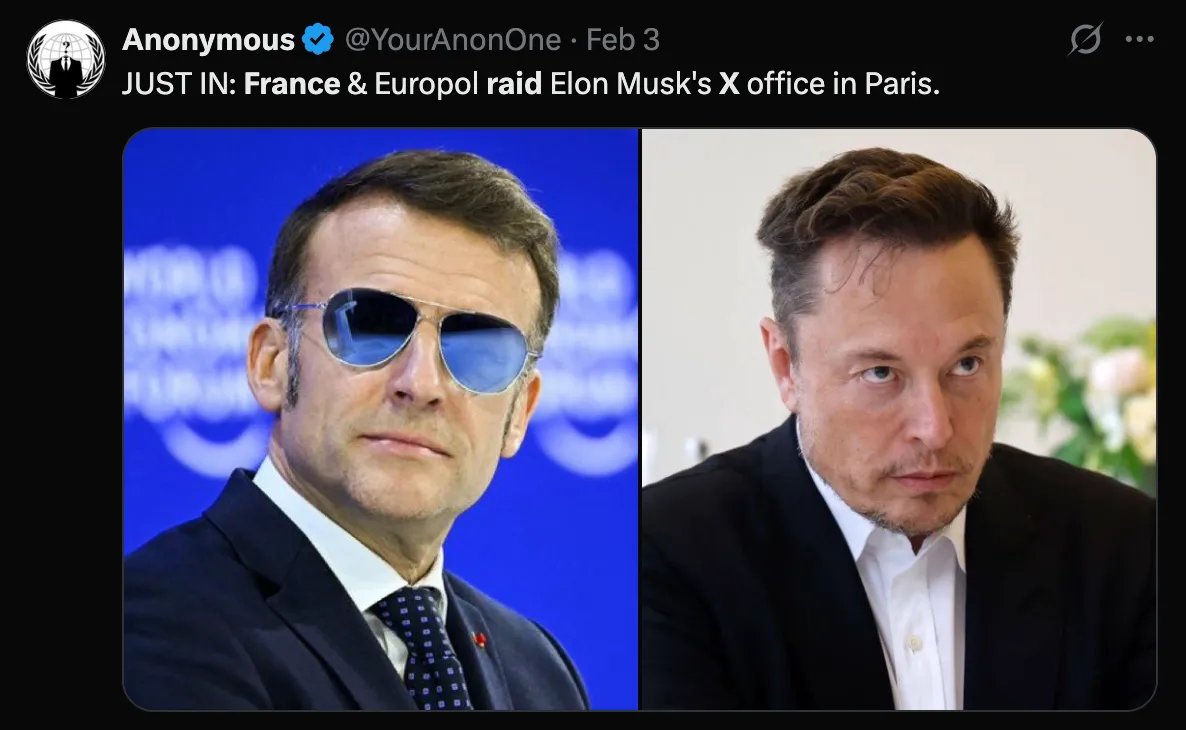Viewport: 1186px width, 730px height.
Task: Open the Anonymous account profile avatar
Action: (66, 59)
